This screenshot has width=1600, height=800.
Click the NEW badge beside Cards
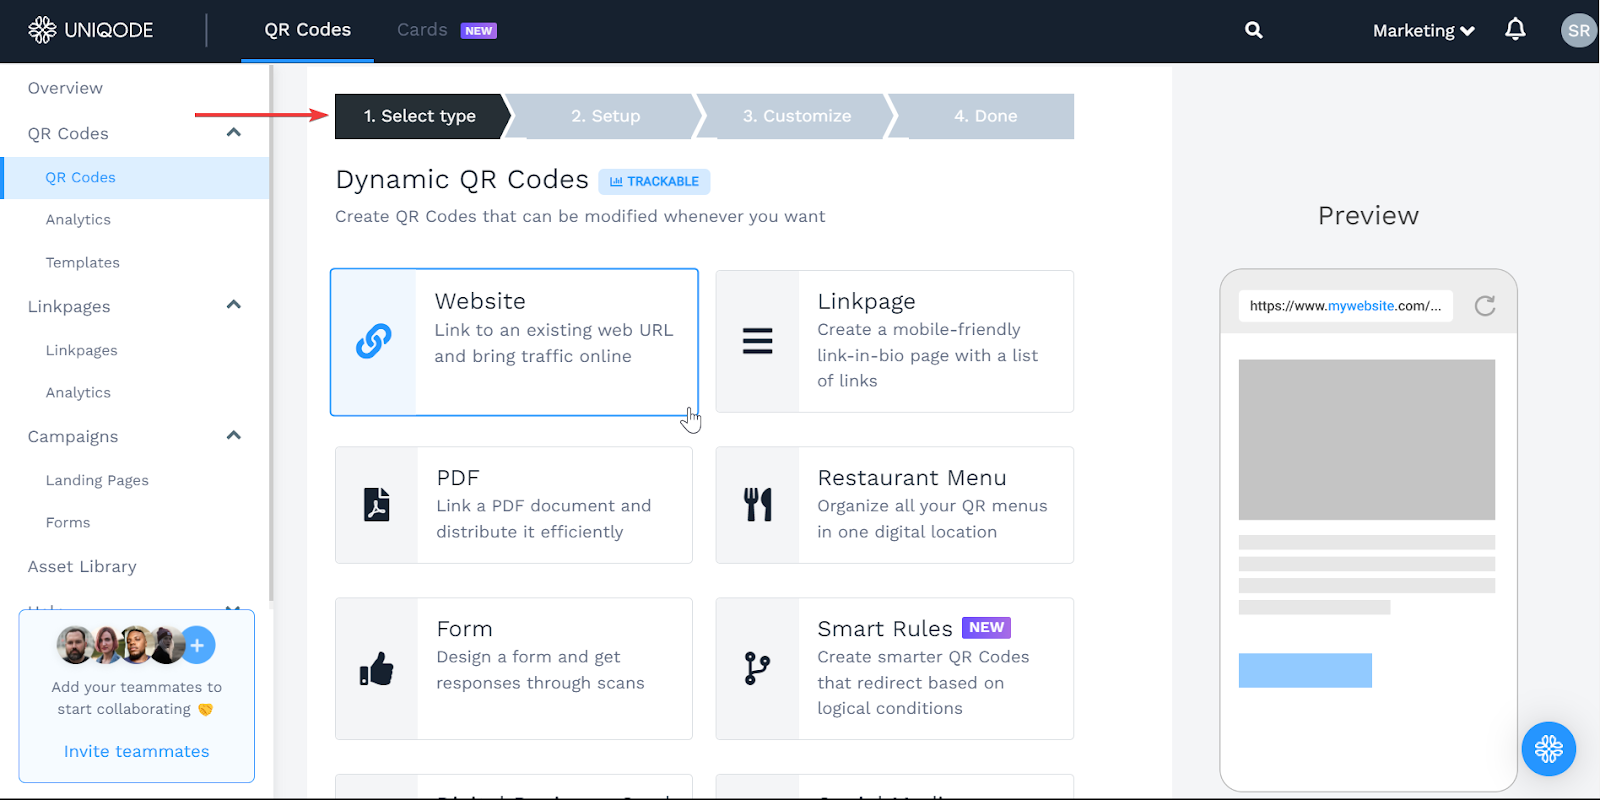478,31
